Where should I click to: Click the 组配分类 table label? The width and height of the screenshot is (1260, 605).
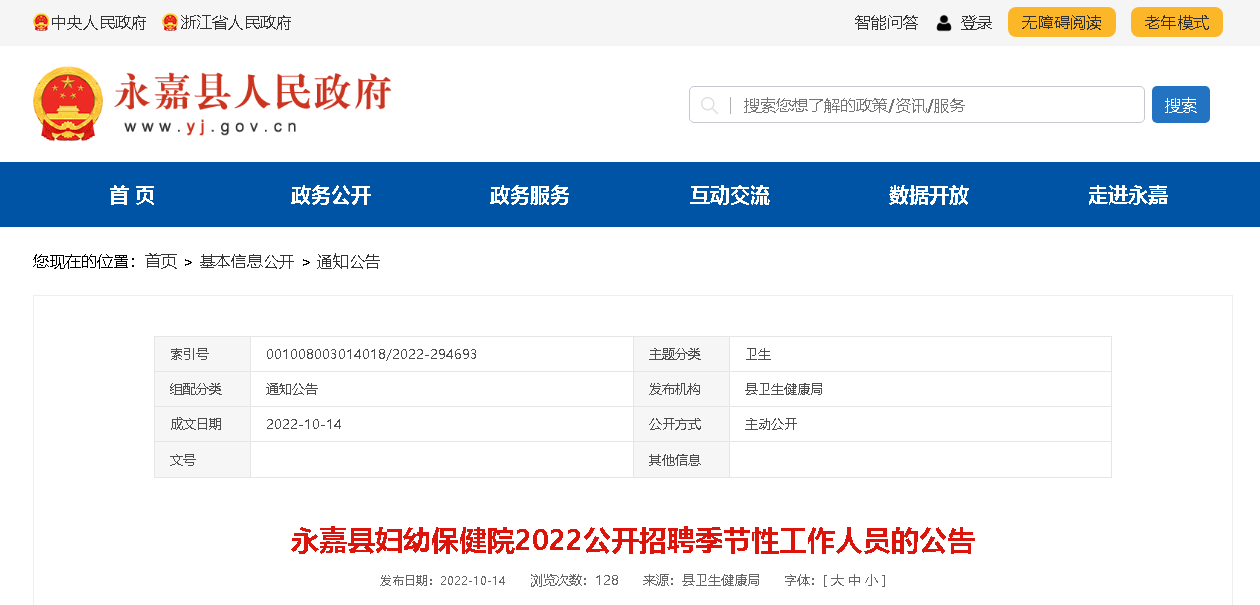click(196, 389)
